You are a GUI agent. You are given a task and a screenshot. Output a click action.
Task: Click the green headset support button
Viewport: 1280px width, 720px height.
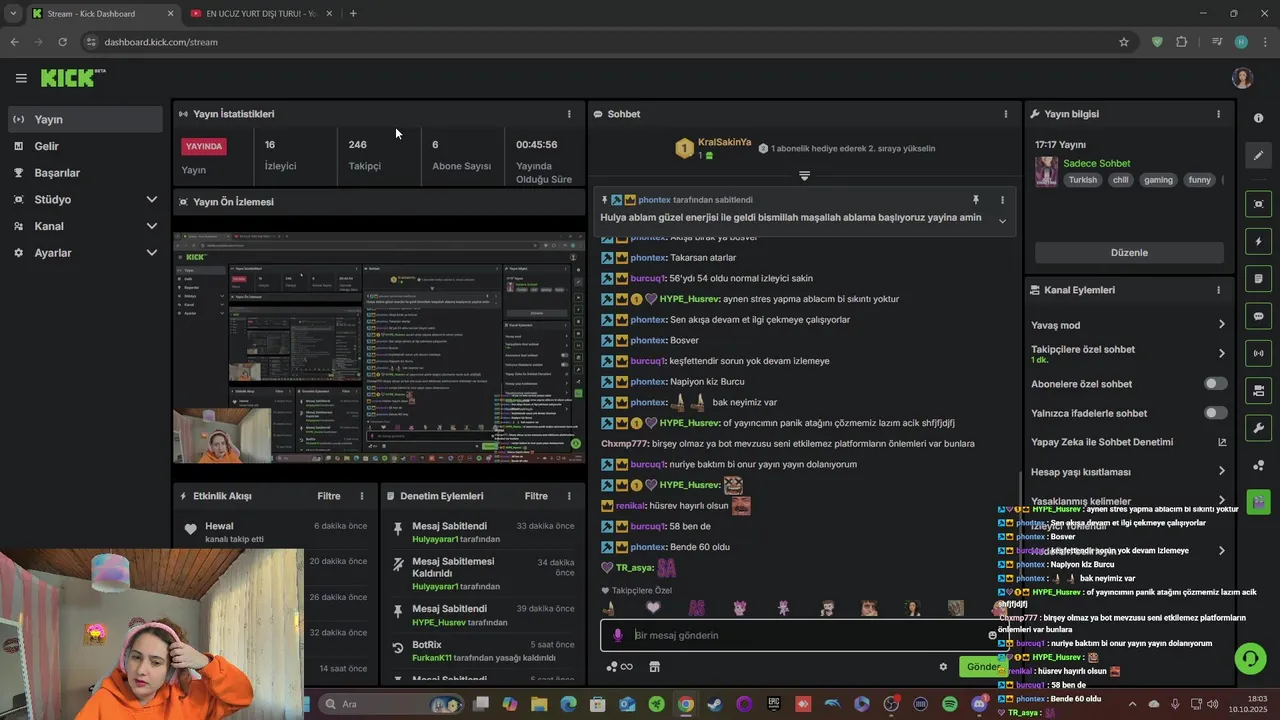[1249, 658]
